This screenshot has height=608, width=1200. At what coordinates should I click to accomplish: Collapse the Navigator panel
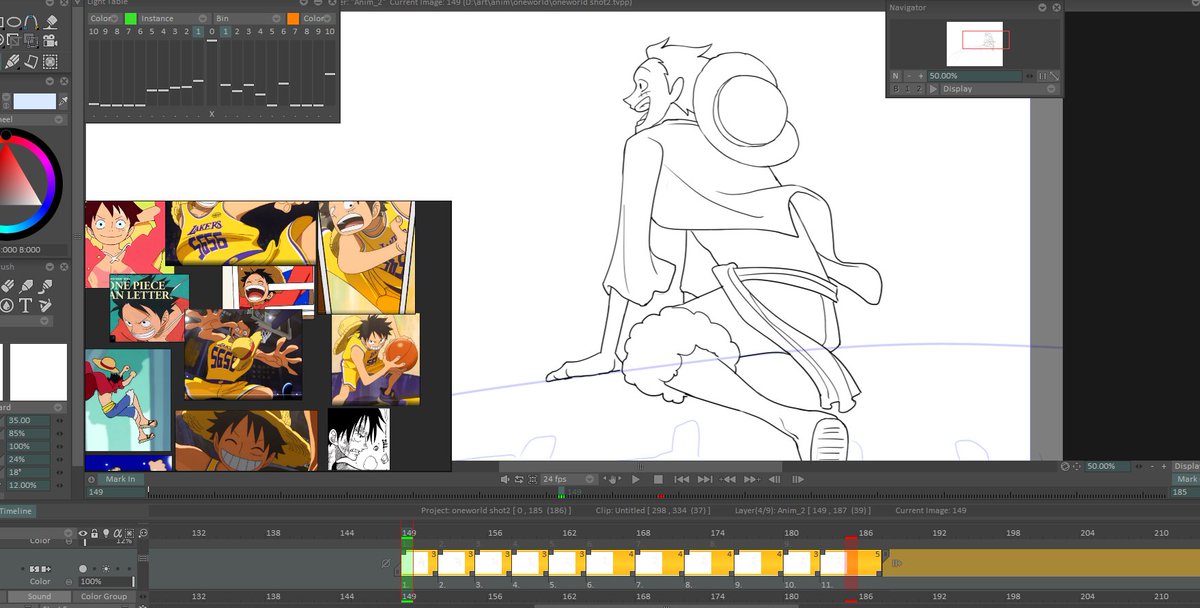(1043, 7)
